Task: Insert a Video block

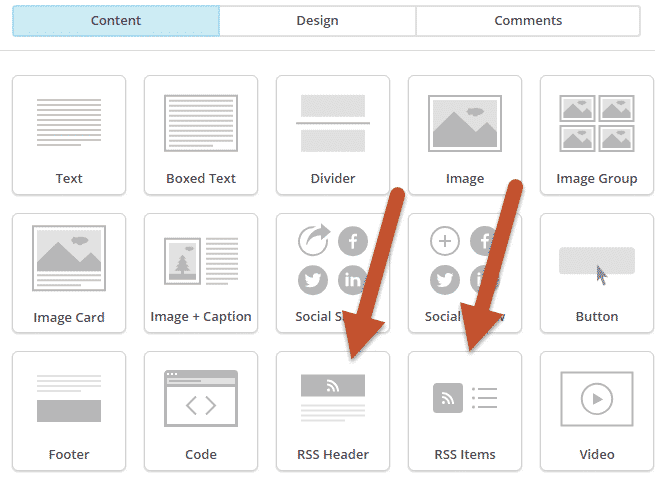Action: coord(597,411)
